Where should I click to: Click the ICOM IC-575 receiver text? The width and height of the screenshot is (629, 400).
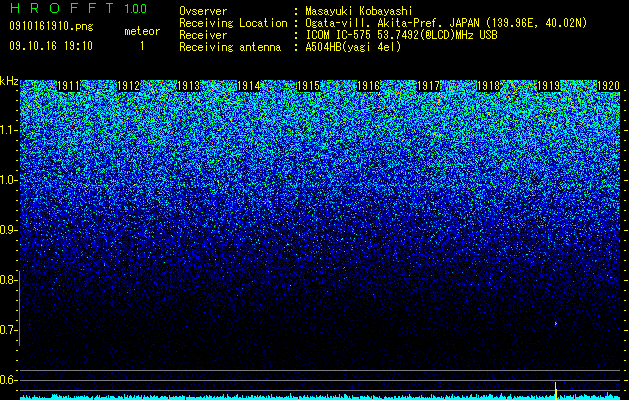(x=402, y=35)
